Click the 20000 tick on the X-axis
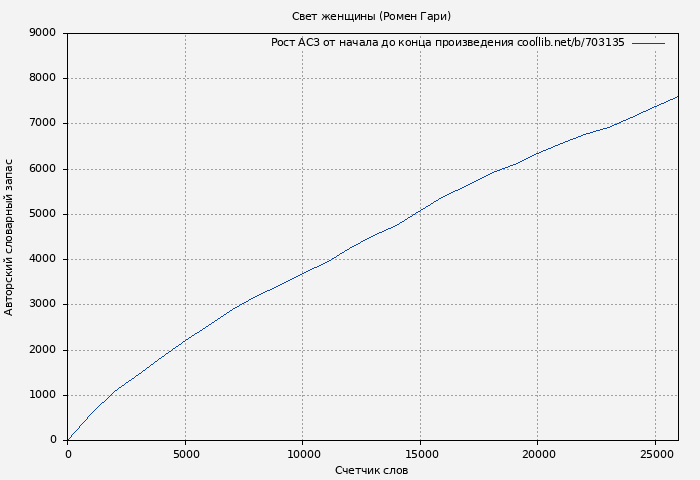Image resolution: width=700 pixels, height=480 pixels. (537, 453)
